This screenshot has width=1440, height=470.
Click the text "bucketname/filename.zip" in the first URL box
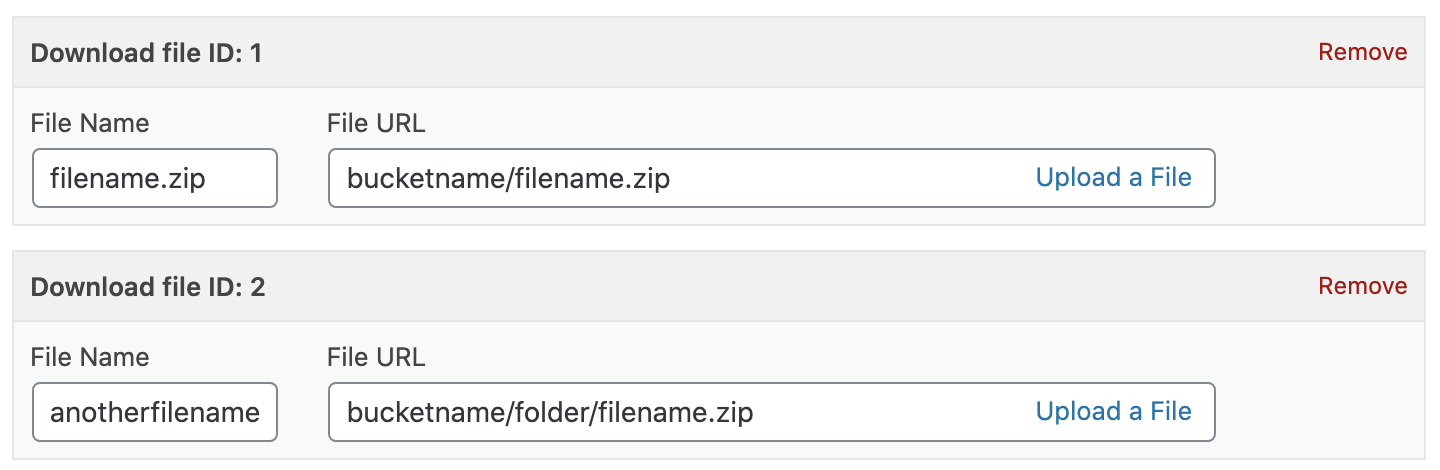coord(508,179)
